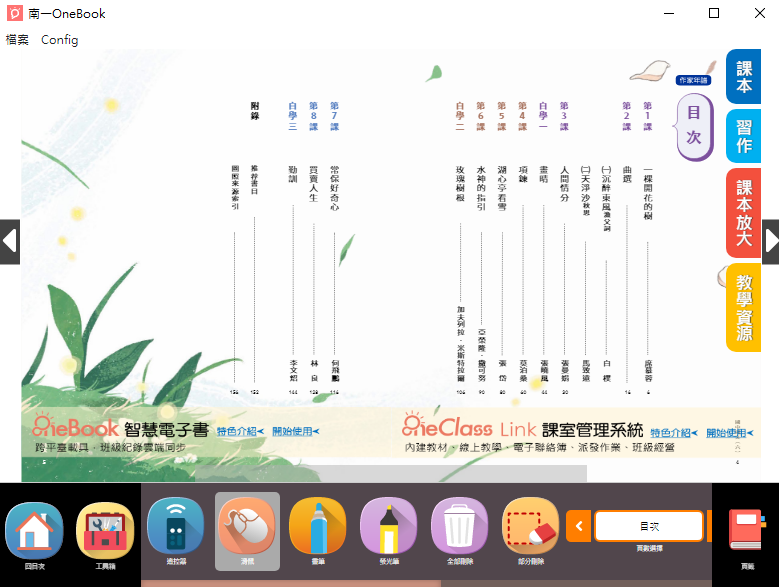Select the partial eraser tool
The height and width of the screenshot is (587, 779).
point(531,526)
